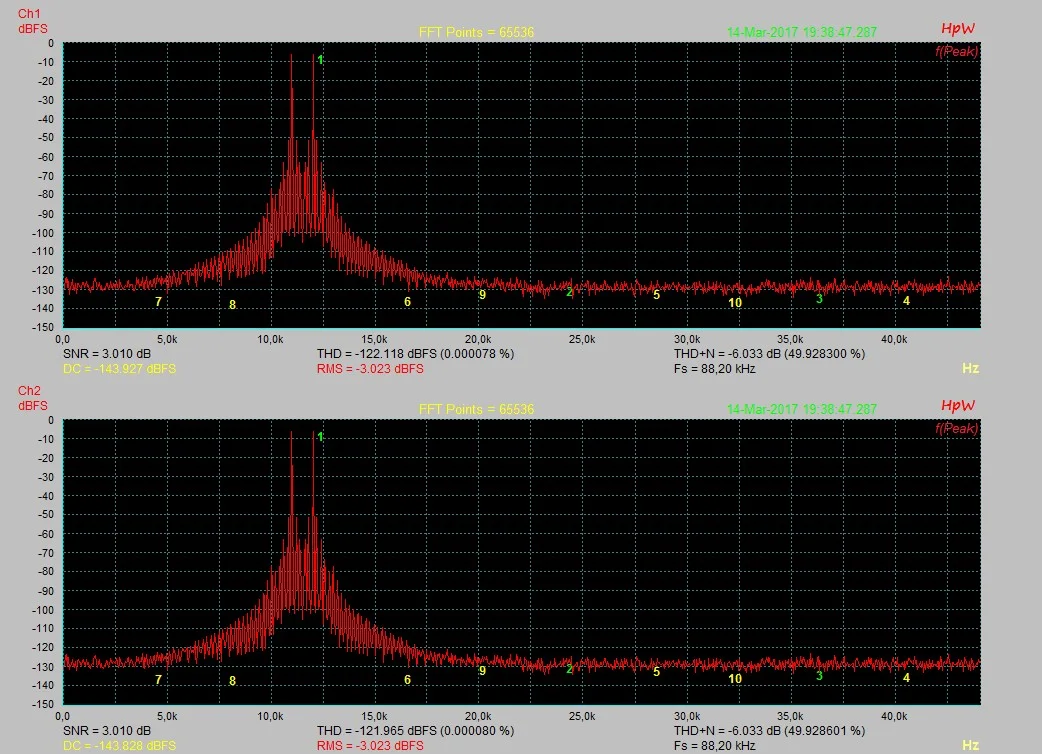Click the Ch2 channel label
This screenshot has width=1042, height=754.
click(x=29, y=391)
